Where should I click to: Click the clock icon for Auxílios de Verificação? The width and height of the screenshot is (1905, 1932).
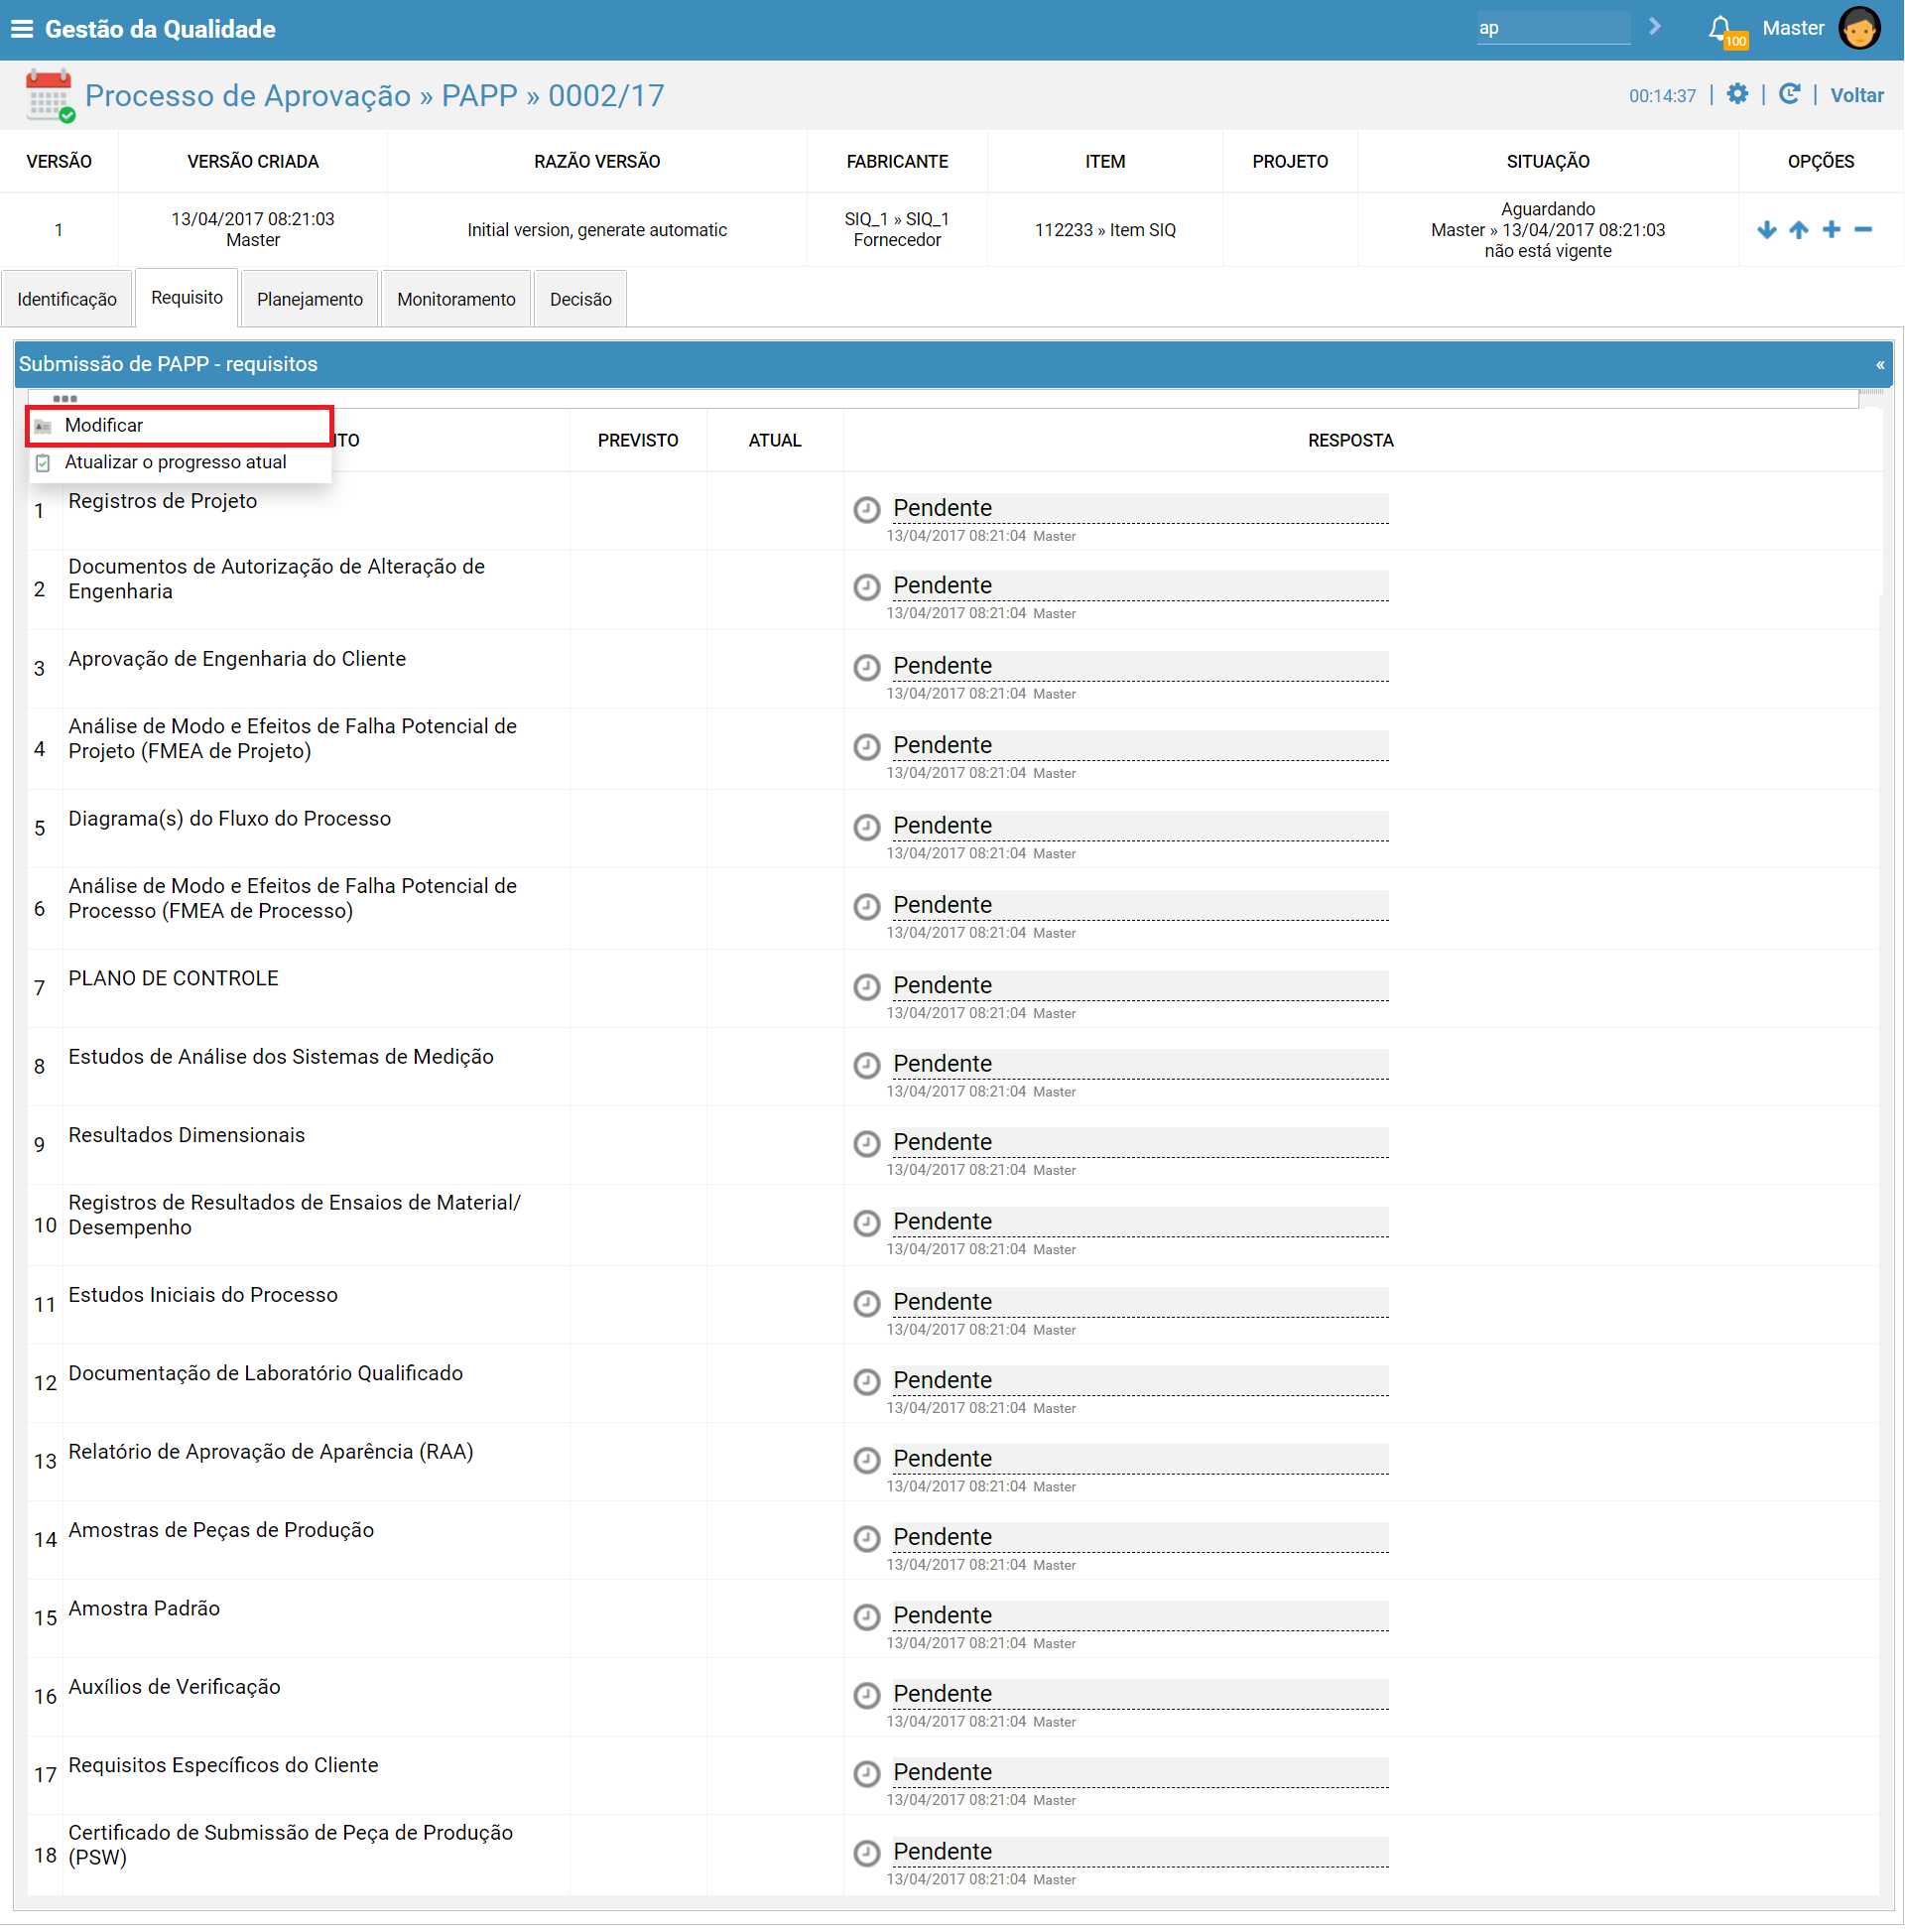pos(867,1695)
